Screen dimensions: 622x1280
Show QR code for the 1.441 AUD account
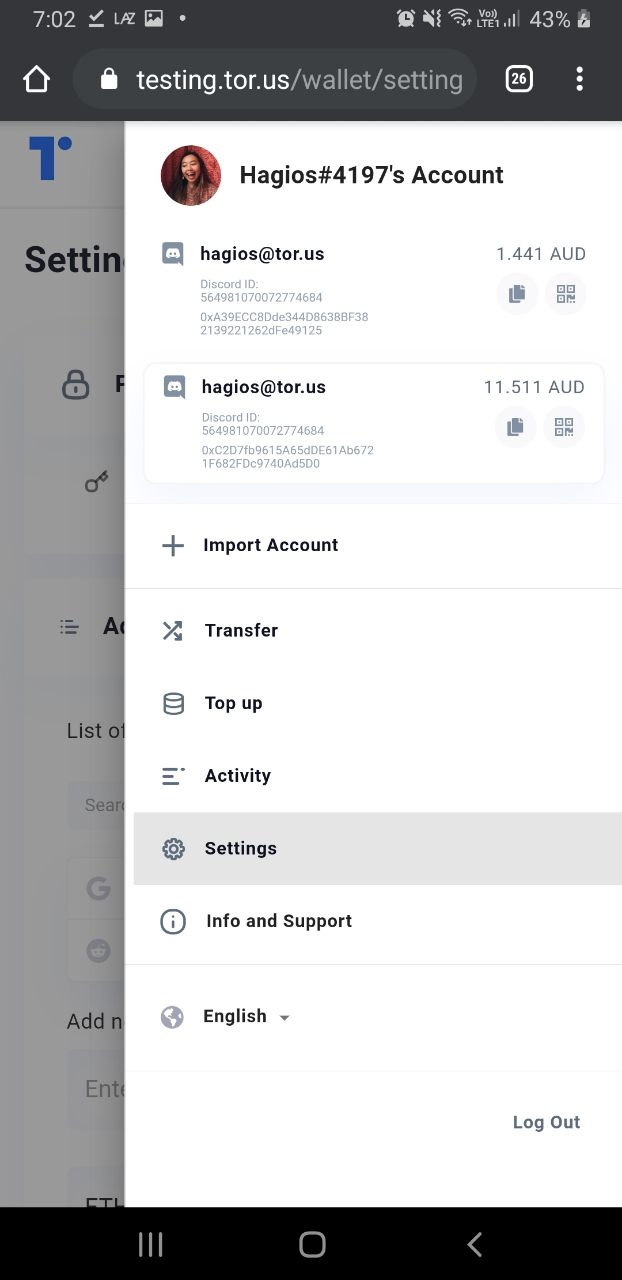pos(566,294)
